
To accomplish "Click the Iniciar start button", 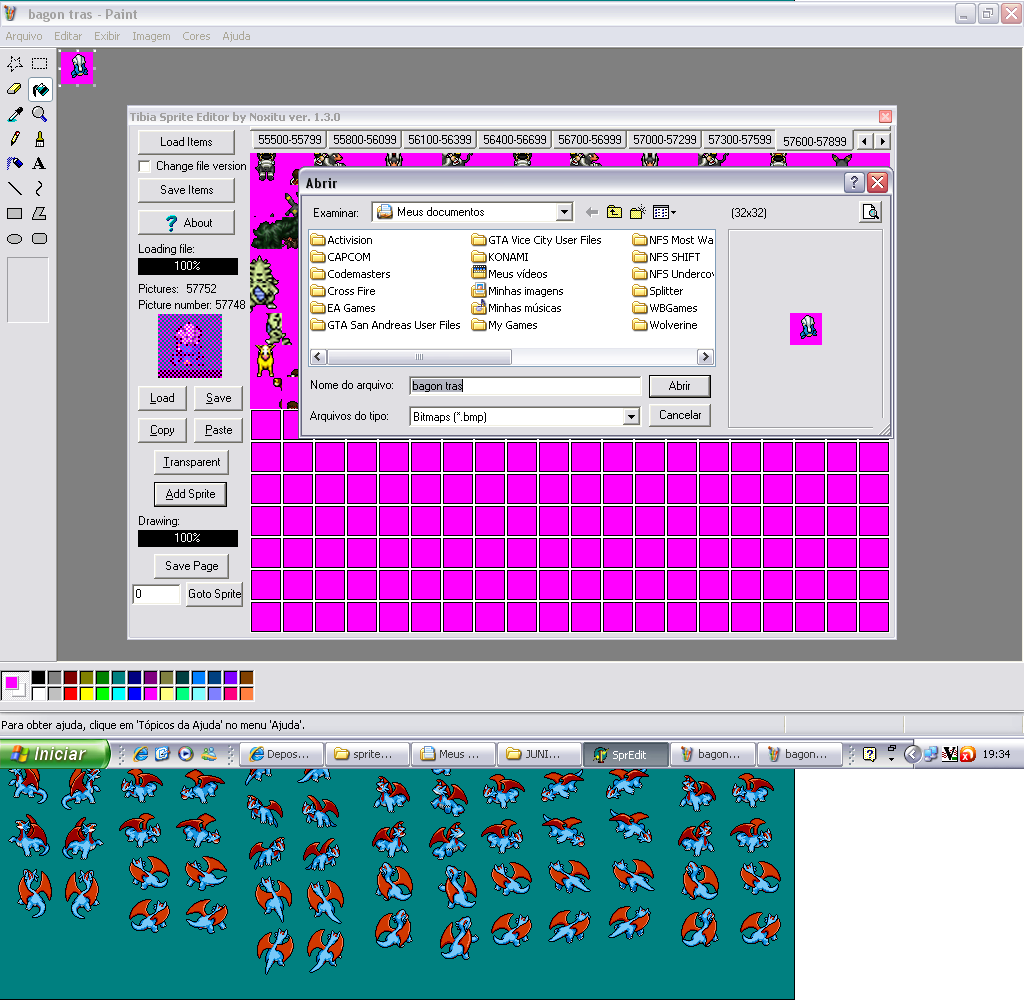I will [x=53, y=754].
